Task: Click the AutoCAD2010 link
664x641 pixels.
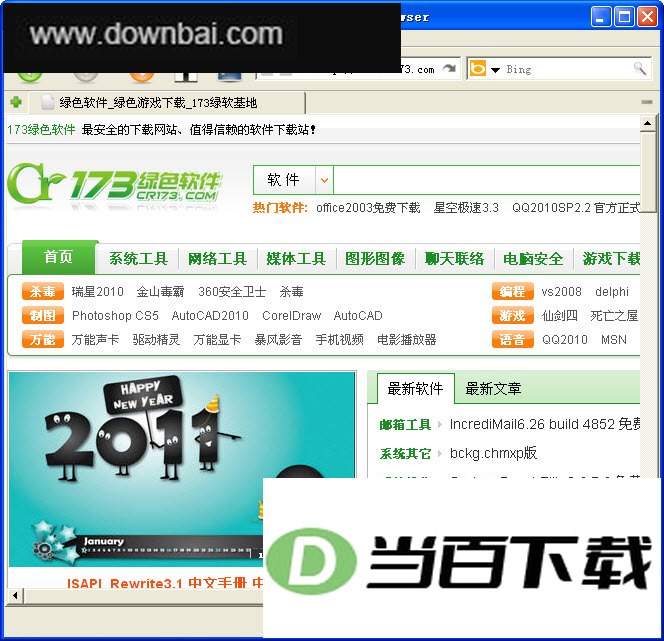Action: pos(210,316)
